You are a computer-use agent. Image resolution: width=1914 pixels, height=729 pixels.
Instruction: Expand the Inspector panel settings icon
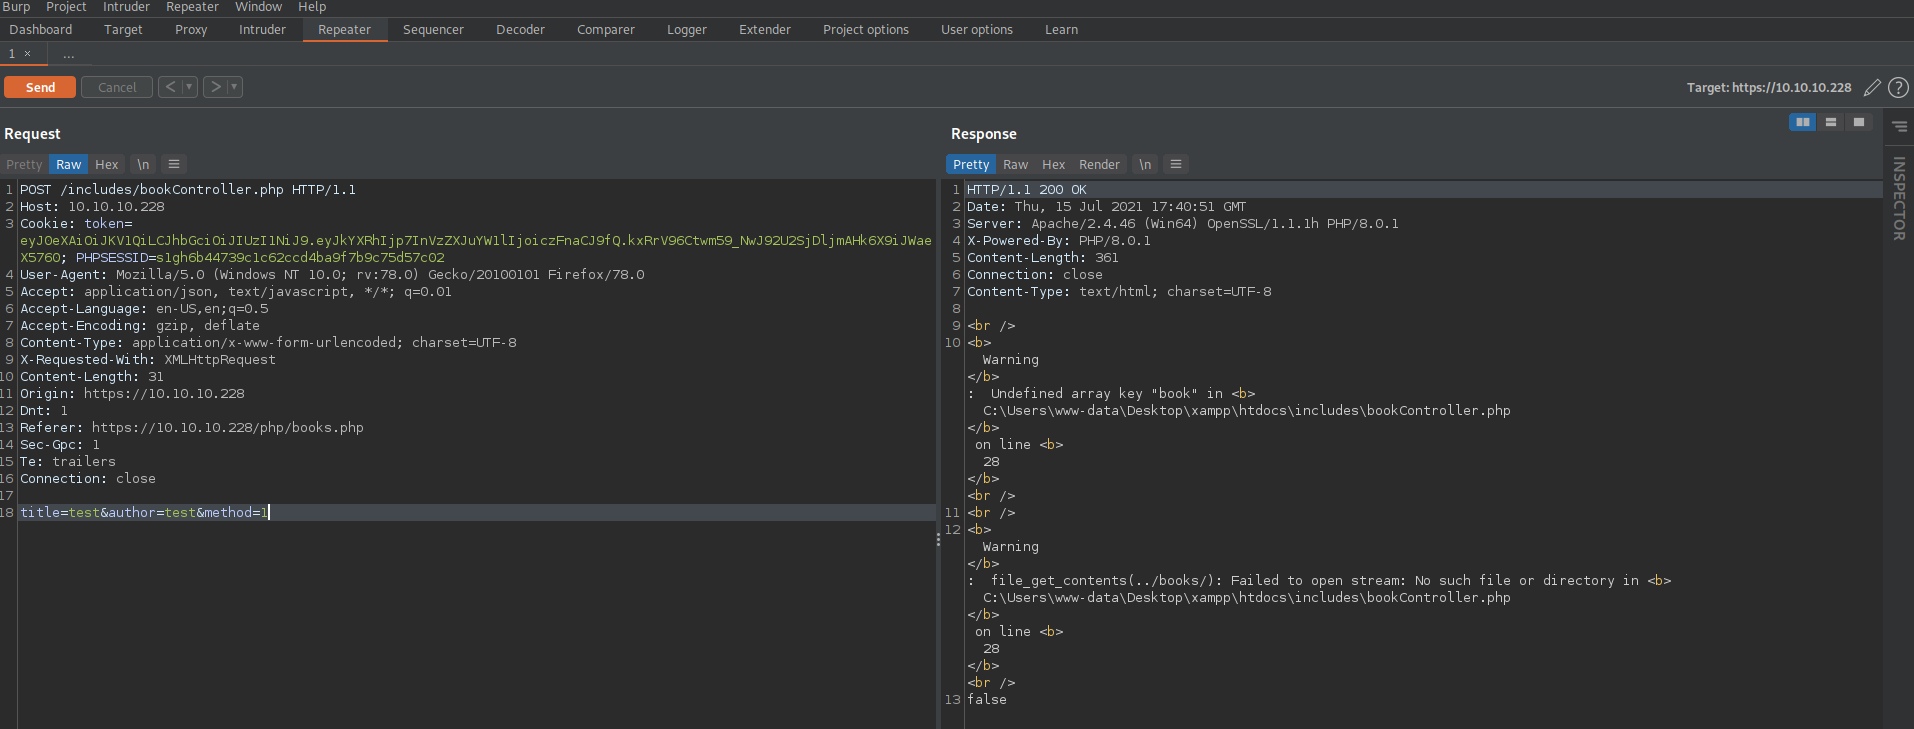pyautogui.click(x=1899, y=127)
